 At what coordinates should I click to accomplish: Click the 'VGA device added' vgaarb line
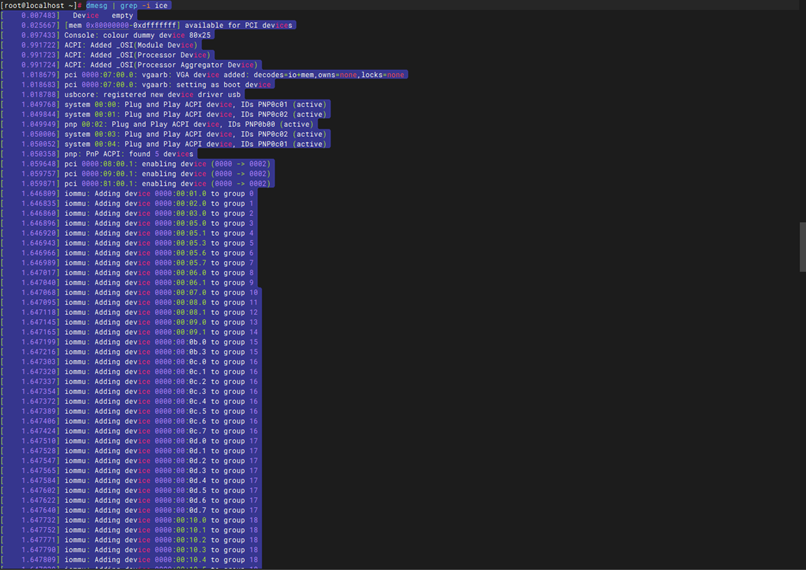click(204, 75)
